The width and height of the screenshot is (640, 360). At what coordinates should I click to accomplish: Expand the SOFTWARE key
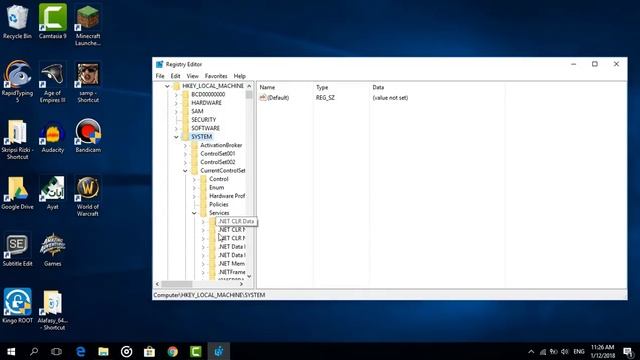click(x=176, y=128)
